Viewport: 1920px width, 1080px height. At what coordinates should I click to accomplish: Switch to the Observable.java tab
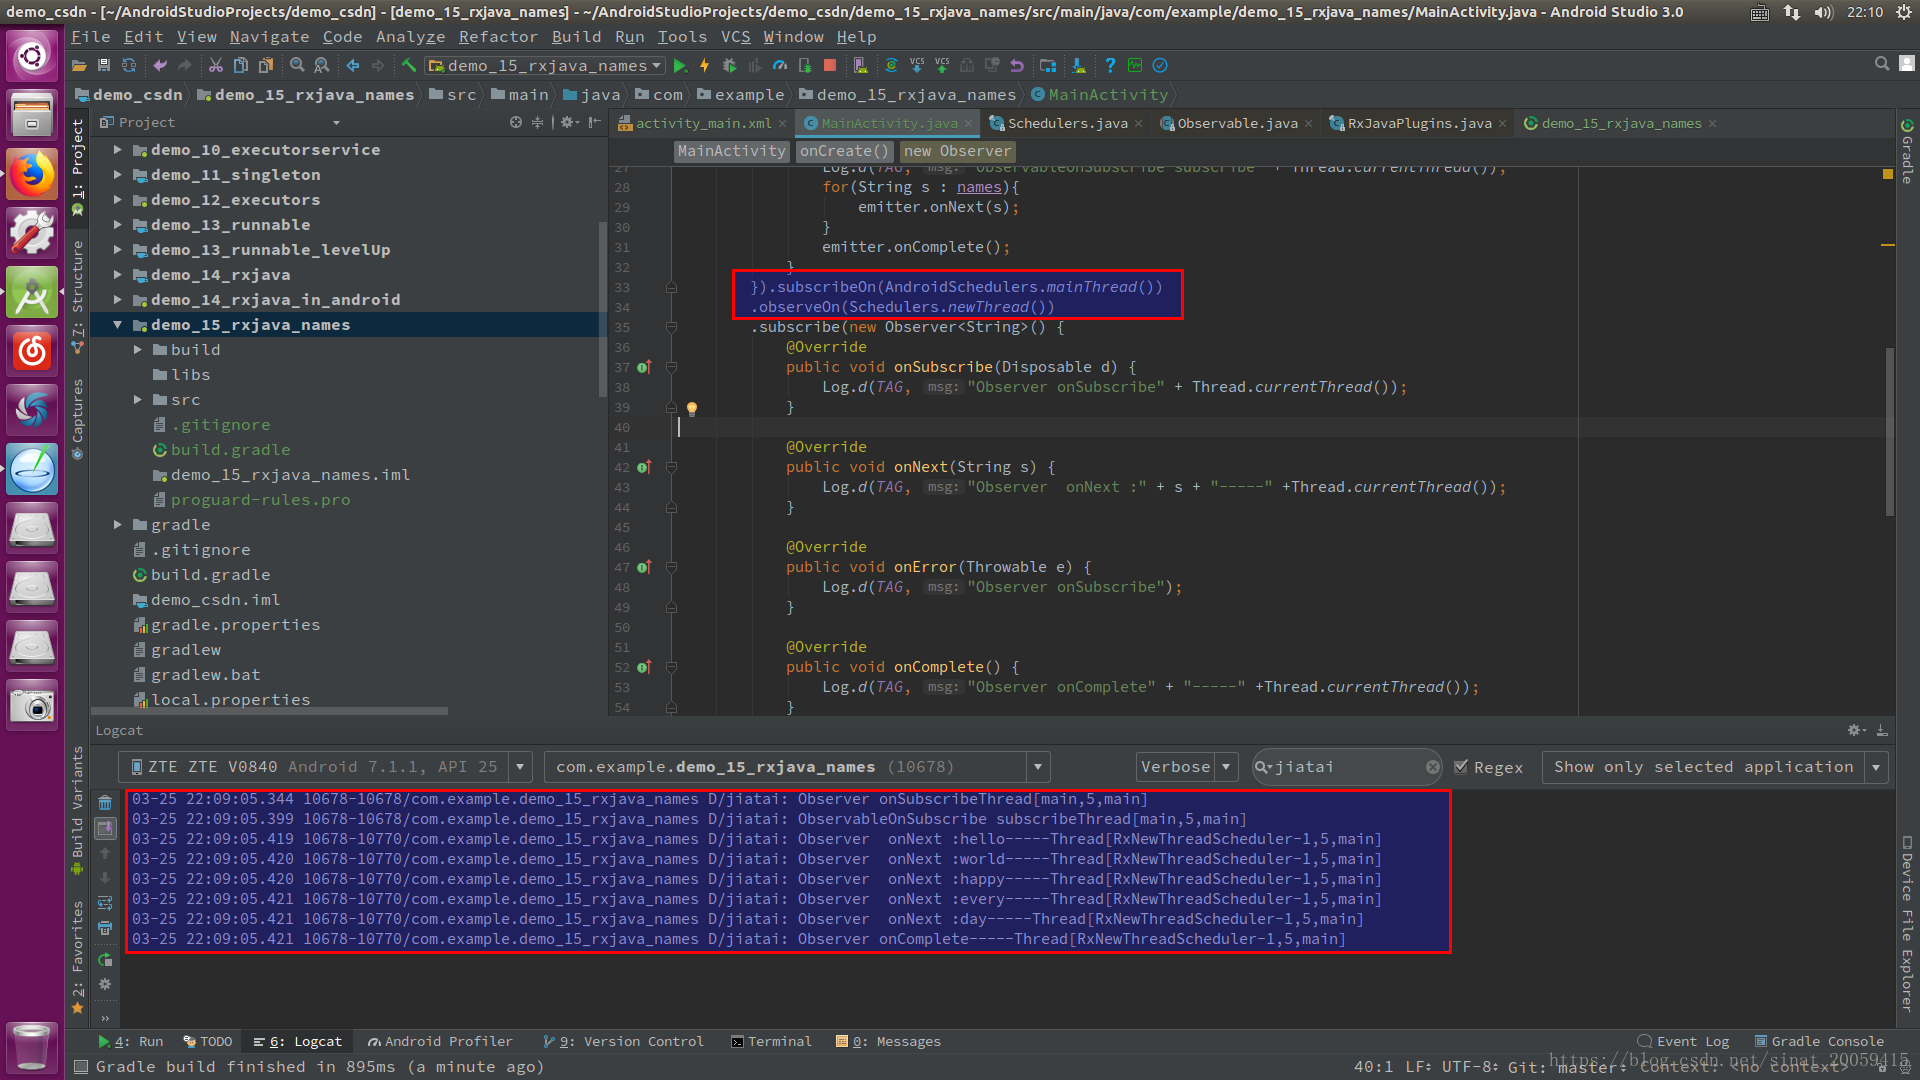click(x=1237, y=123)
